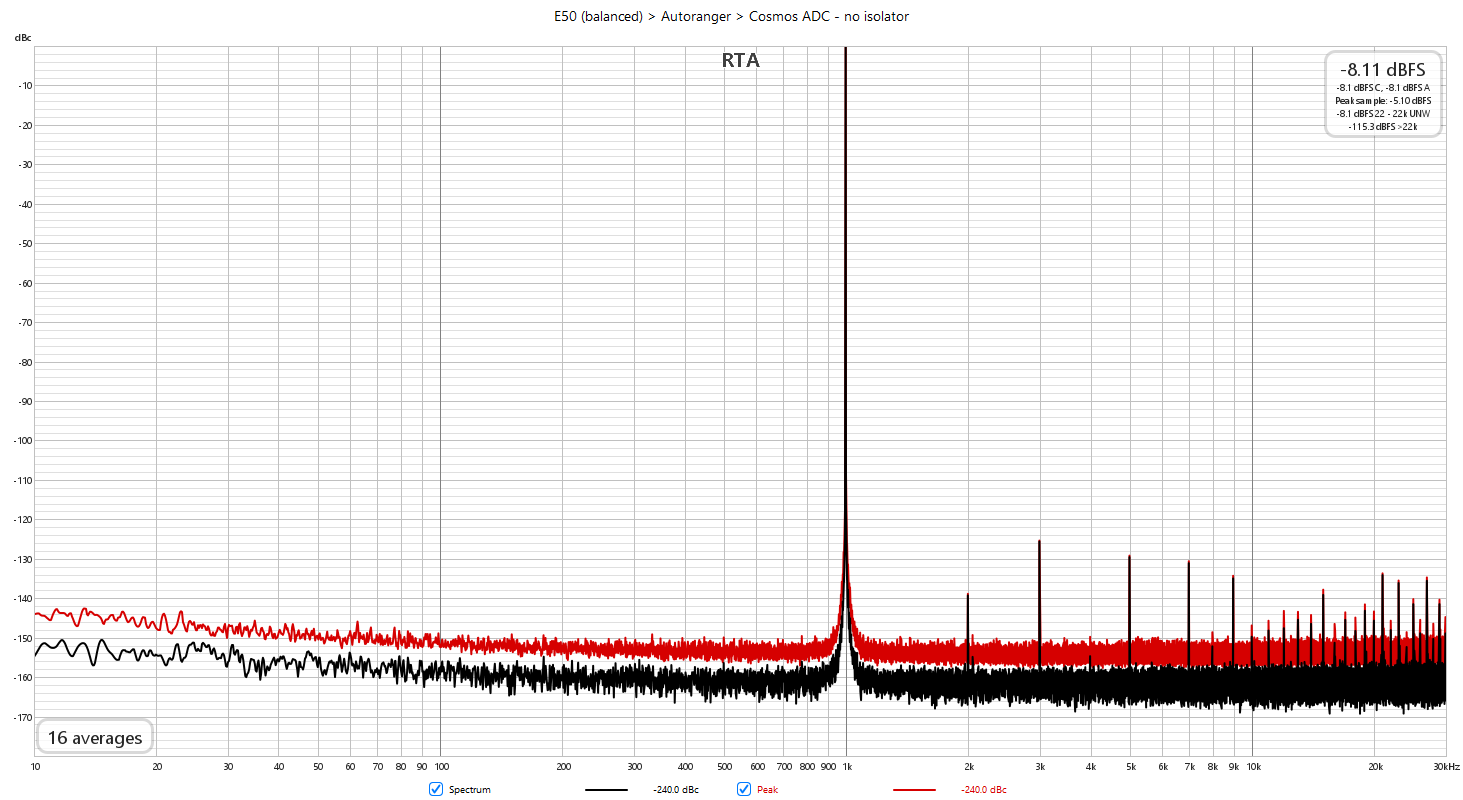Select the 'Spectrum' legend label
Viewport: 1463px width, 800px height.
point(470,790)
